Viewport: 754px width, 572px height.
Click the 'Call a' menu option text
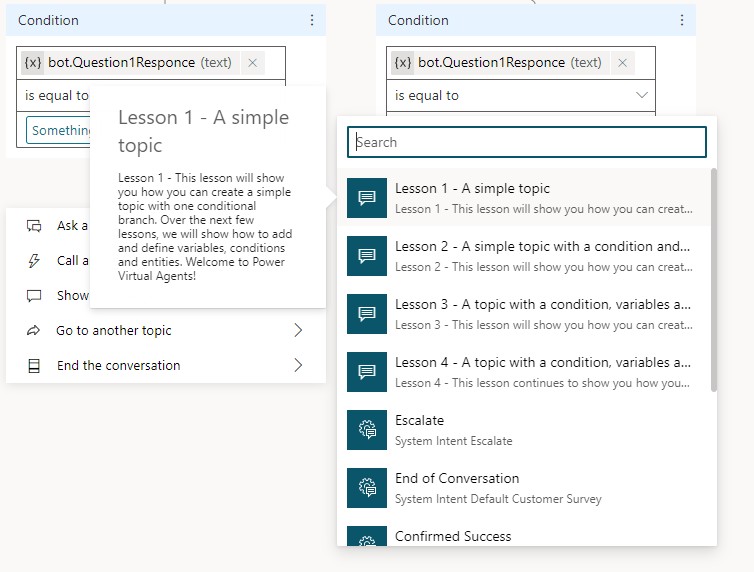pyautogui.click(x=72, y=261)
